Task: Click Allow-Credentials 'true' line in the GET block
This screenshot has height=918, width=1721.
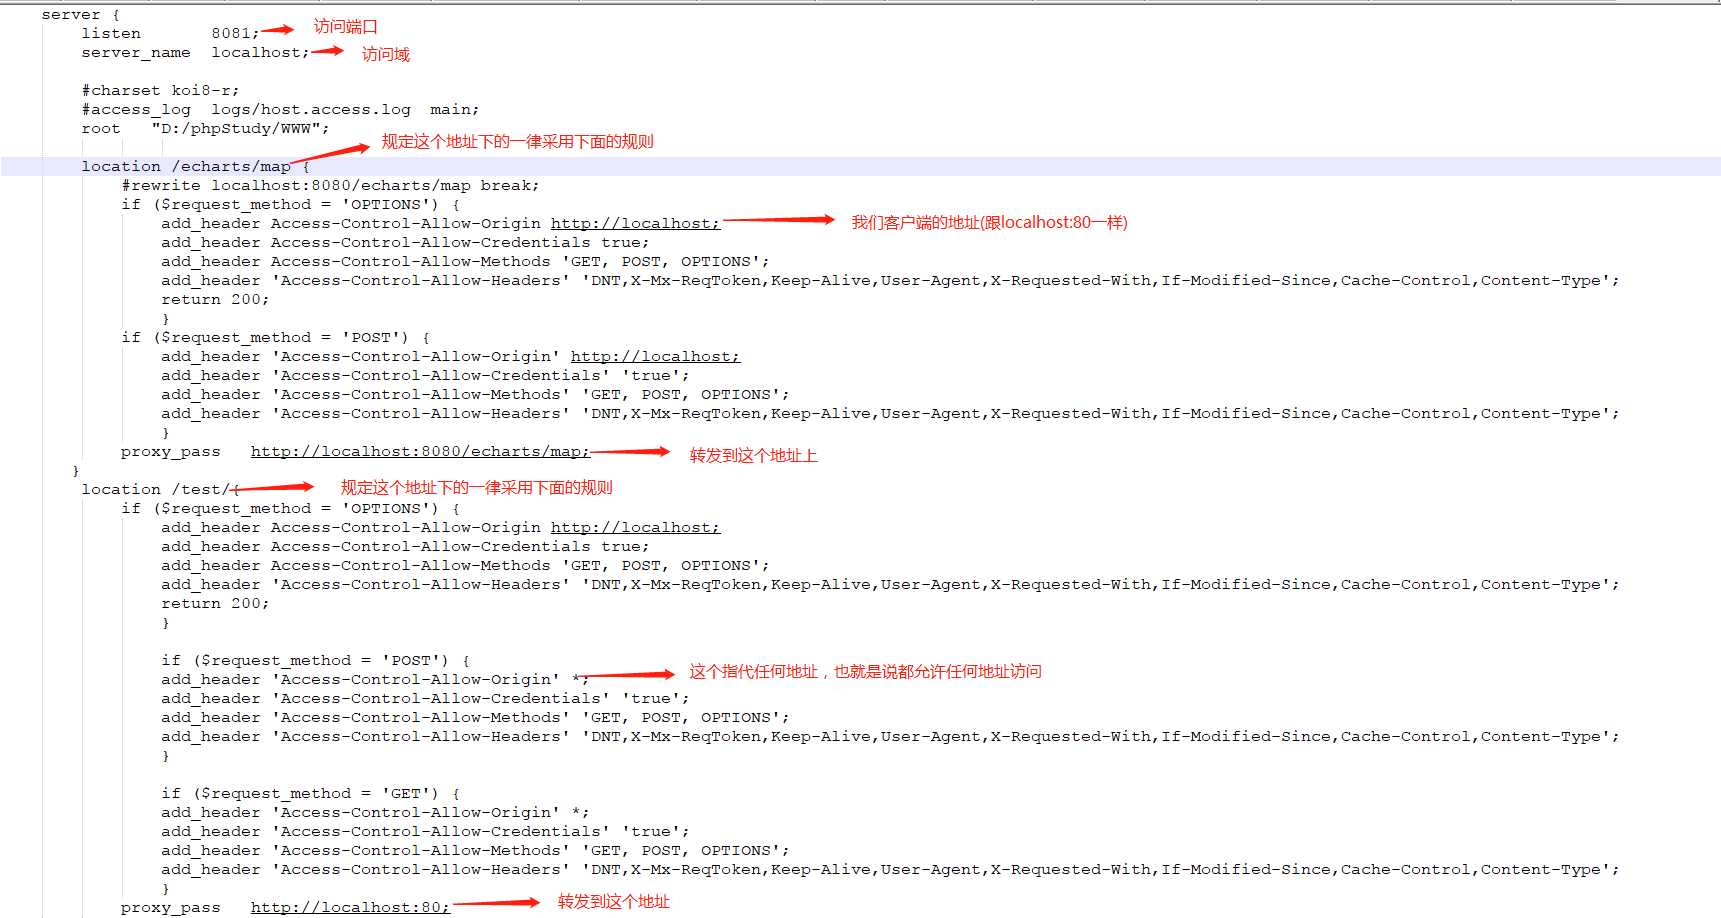Action: [x=425, y=832]
